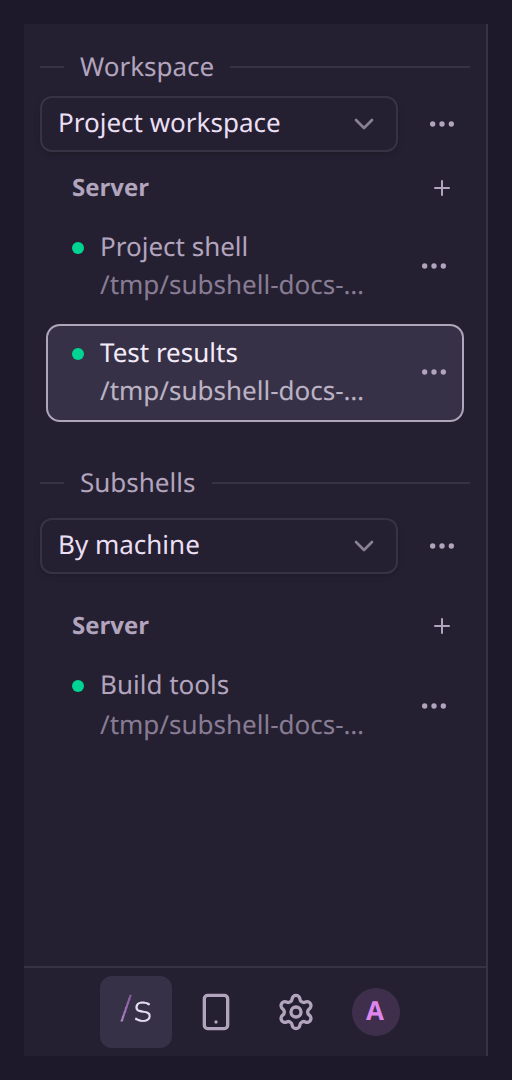Open the Subshells selector options menu (three dots)
Screen dimensions: 512x1080
click(x=442, y=546)
